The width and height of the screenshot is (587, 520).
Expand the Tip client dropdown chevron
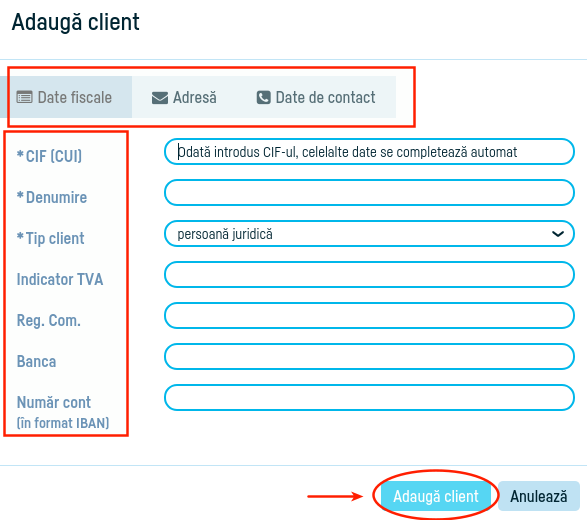pos(558,234)
